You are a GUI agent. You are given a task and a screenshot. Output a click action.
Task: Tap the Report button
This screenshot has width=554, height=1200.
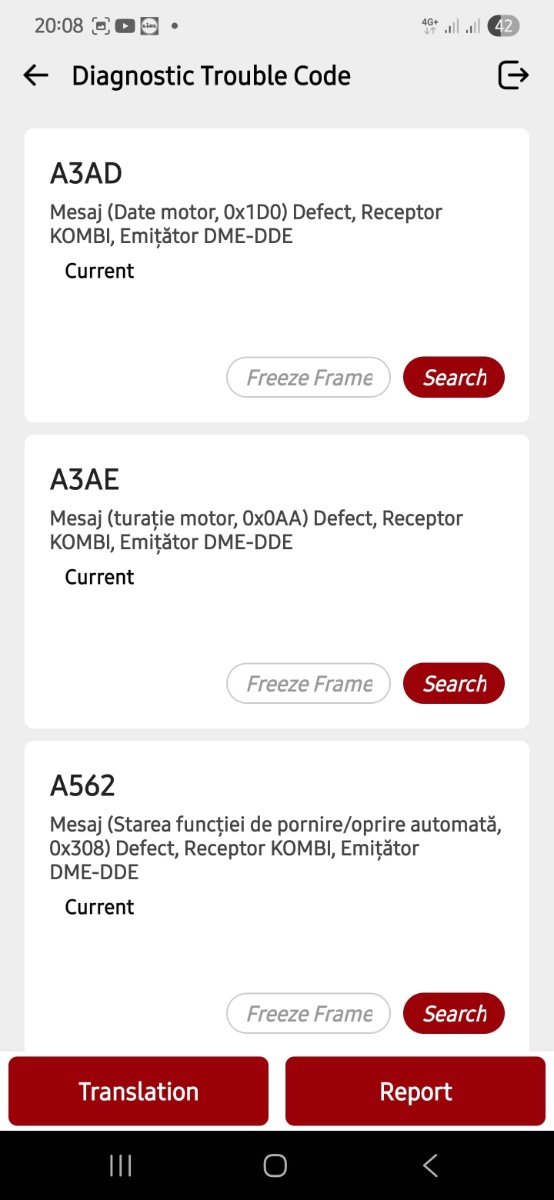tap(416, 1091)
